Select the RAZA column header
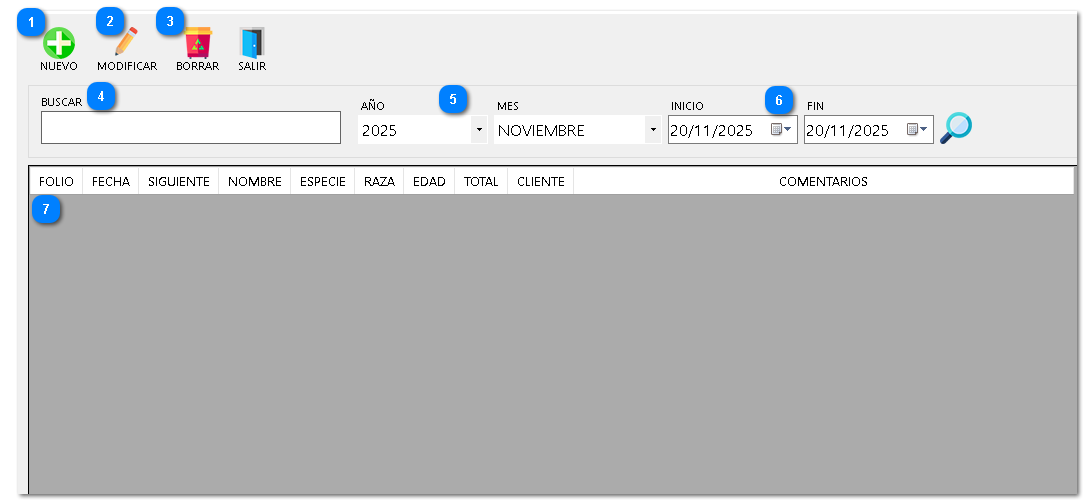This screenshot has width=1086, height=503. coord(379,182)
